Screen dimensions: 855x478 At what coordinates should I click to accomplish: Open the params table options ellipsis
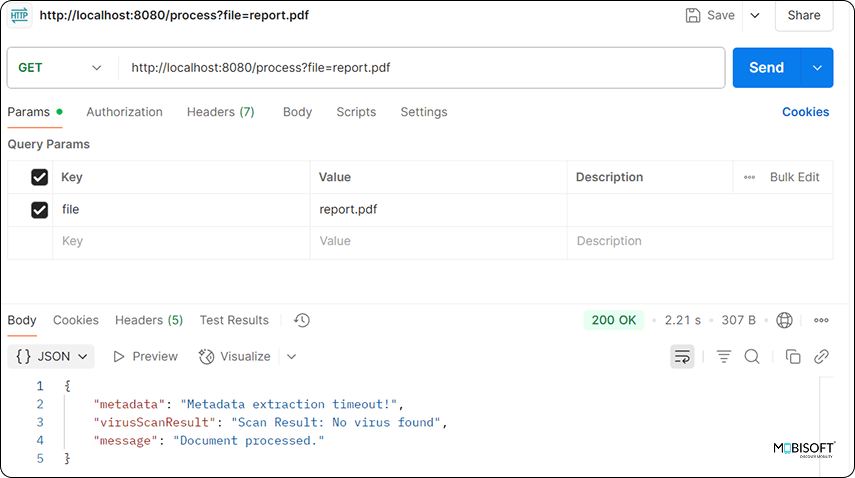click(749, 177)
